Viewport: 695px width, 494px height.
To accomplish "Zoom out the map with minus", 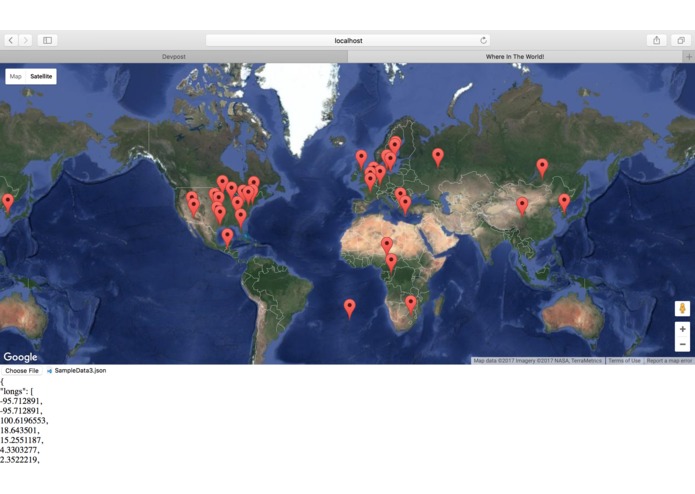I will (682, 344).
